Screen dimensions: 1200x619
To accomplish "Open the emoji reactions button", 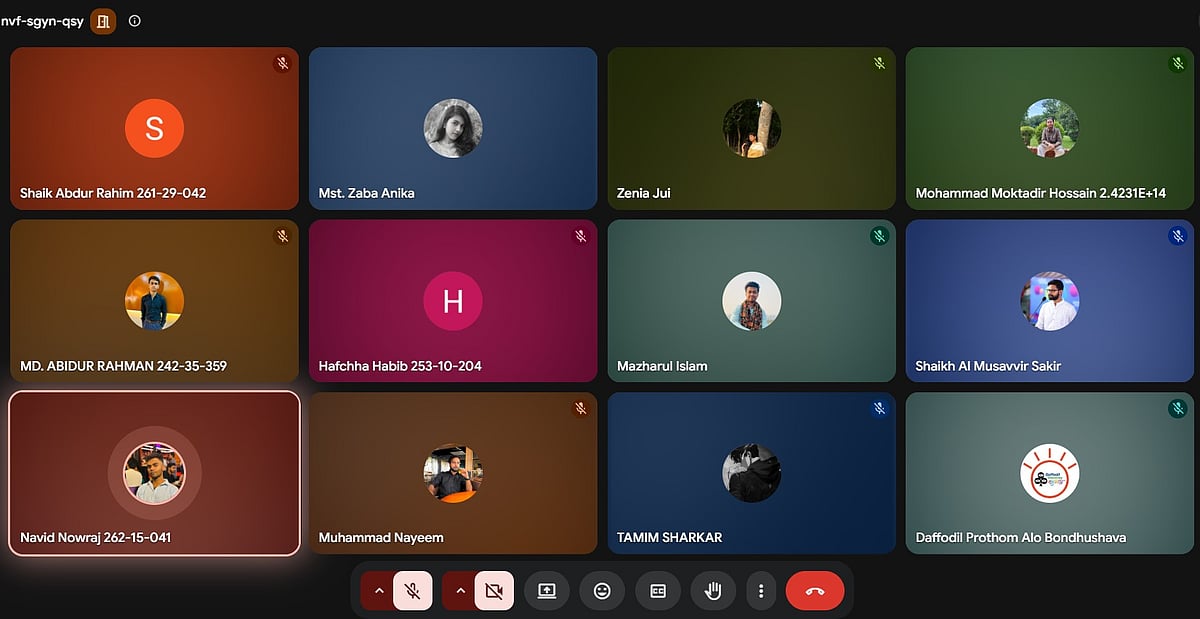I will 602,590.
